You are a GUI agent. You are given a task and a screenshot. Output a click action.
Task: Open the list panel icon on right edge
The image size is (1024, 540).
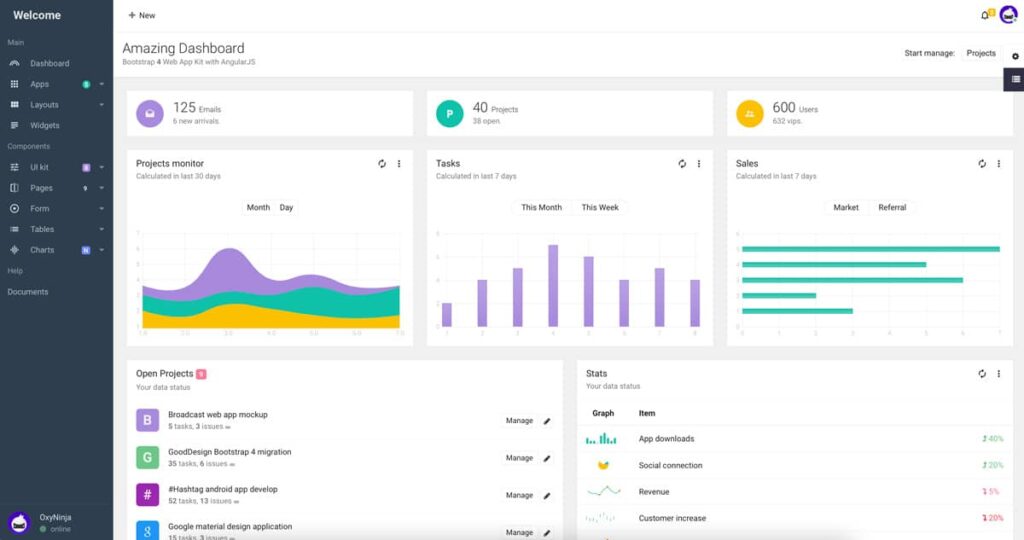(1015, 79)
